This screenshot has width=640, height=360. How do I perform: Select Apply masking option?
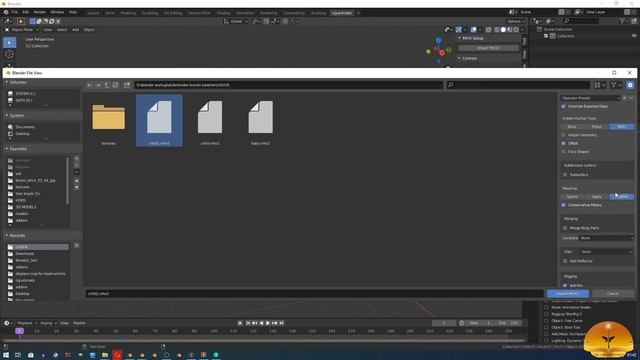pyautogui.click(x=597, y=197)
